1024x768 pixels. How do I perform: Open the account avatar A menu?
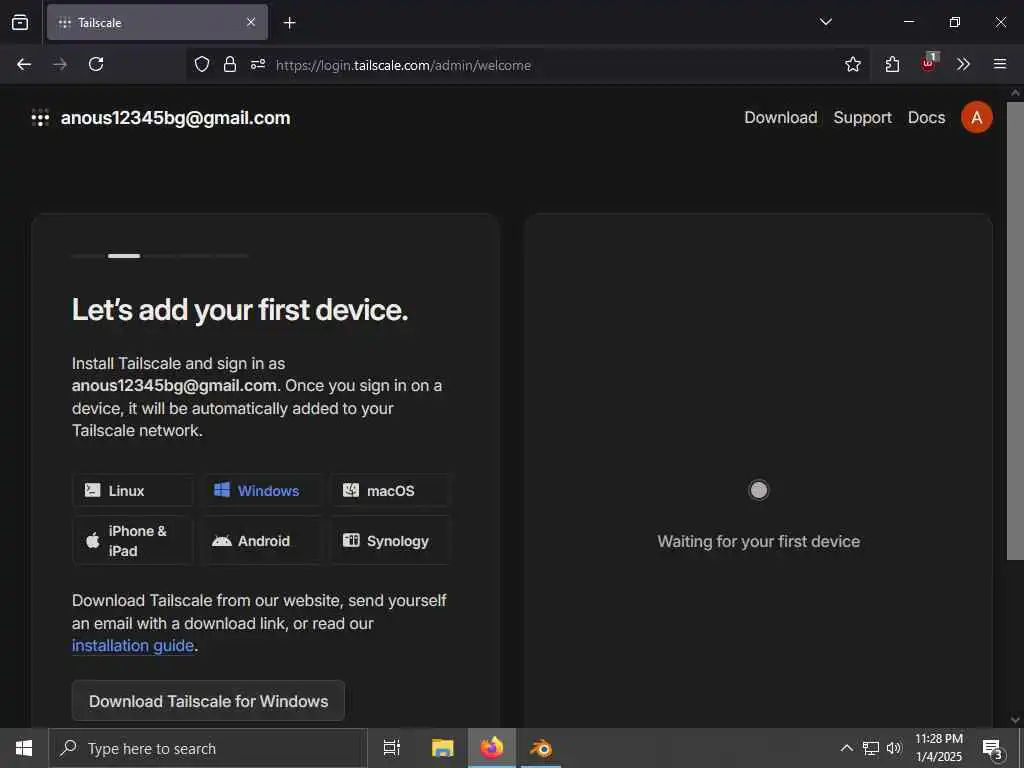[x=976, y=118]
